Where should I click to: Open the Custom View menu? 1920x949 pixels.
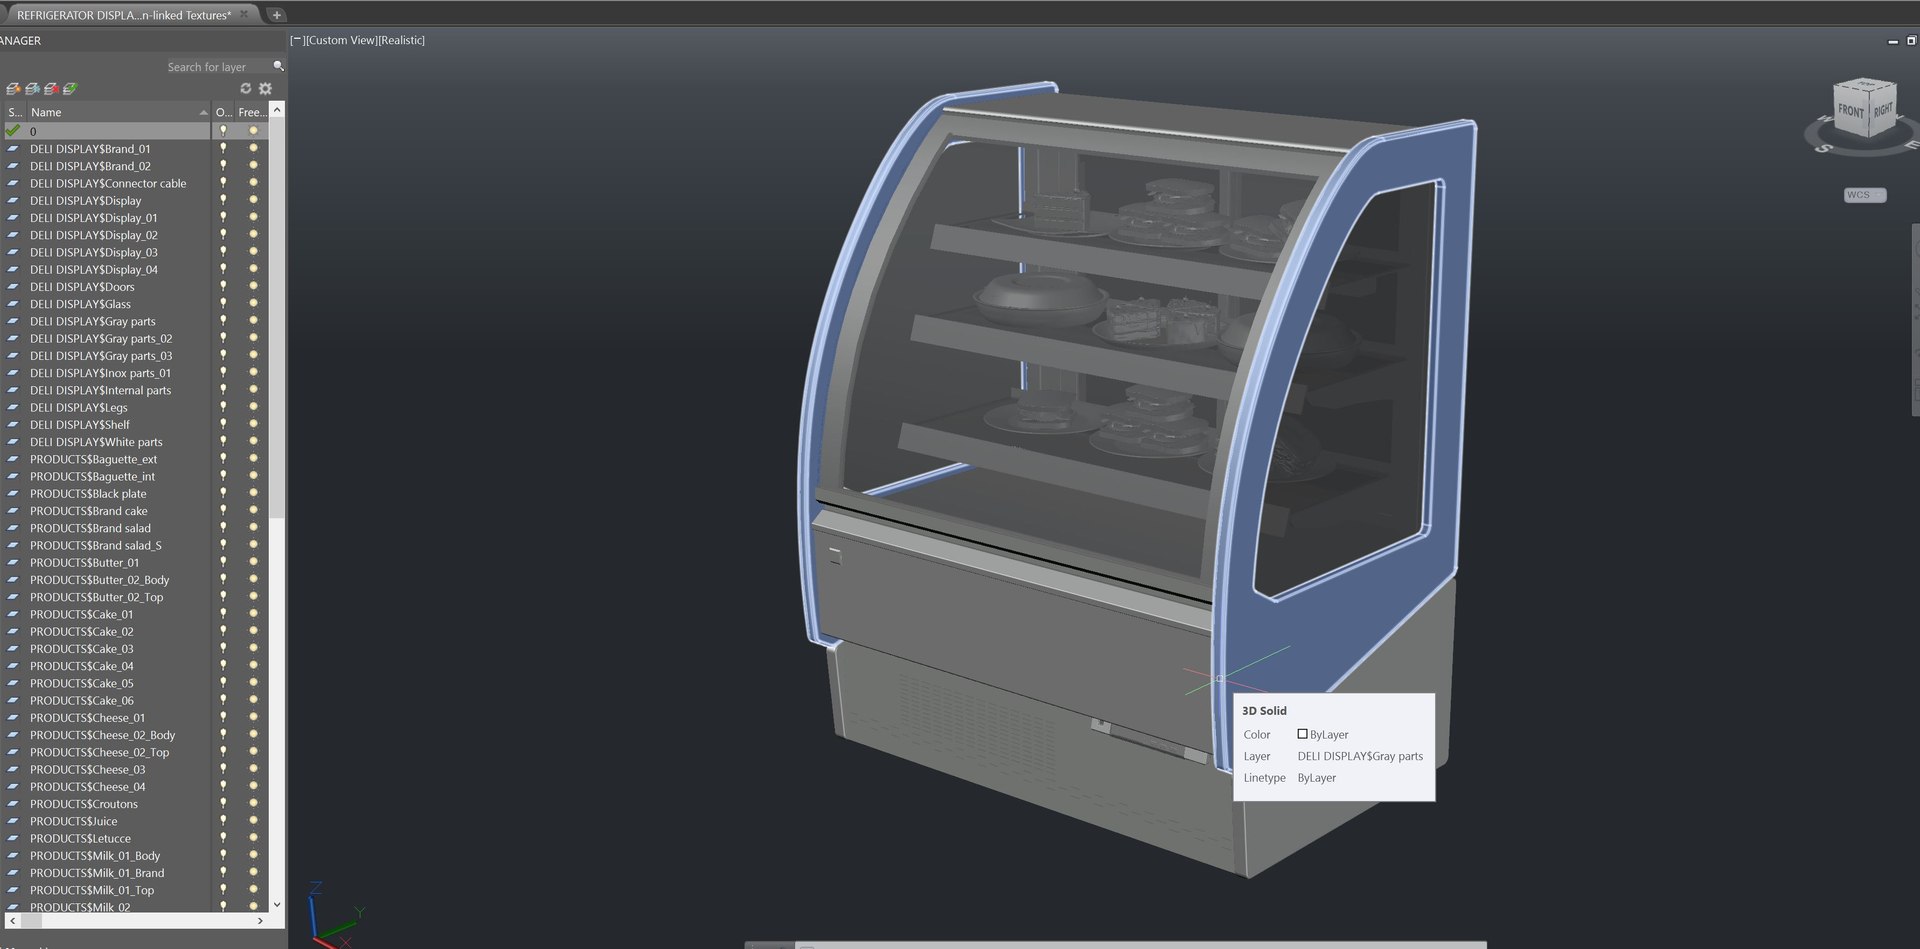click(x=341, y=40)
